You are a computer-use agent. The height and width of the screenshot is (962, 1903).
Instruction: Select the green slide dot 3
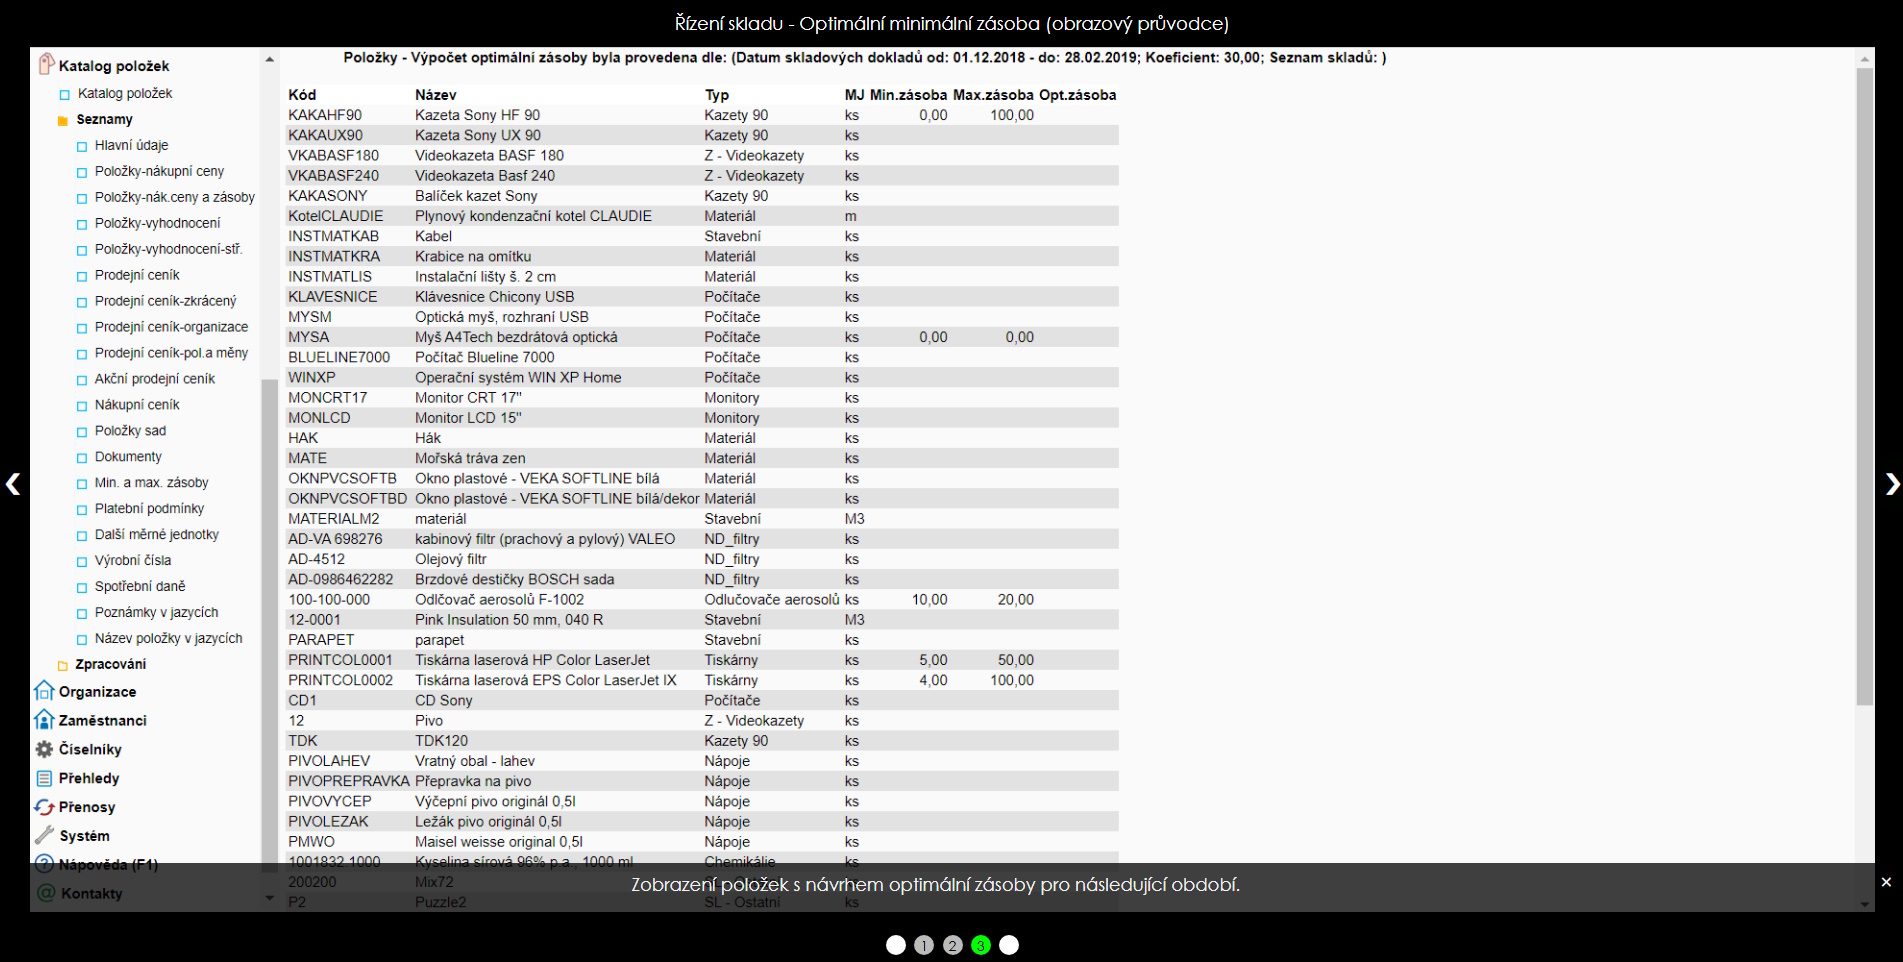click(x=981, y=945)
